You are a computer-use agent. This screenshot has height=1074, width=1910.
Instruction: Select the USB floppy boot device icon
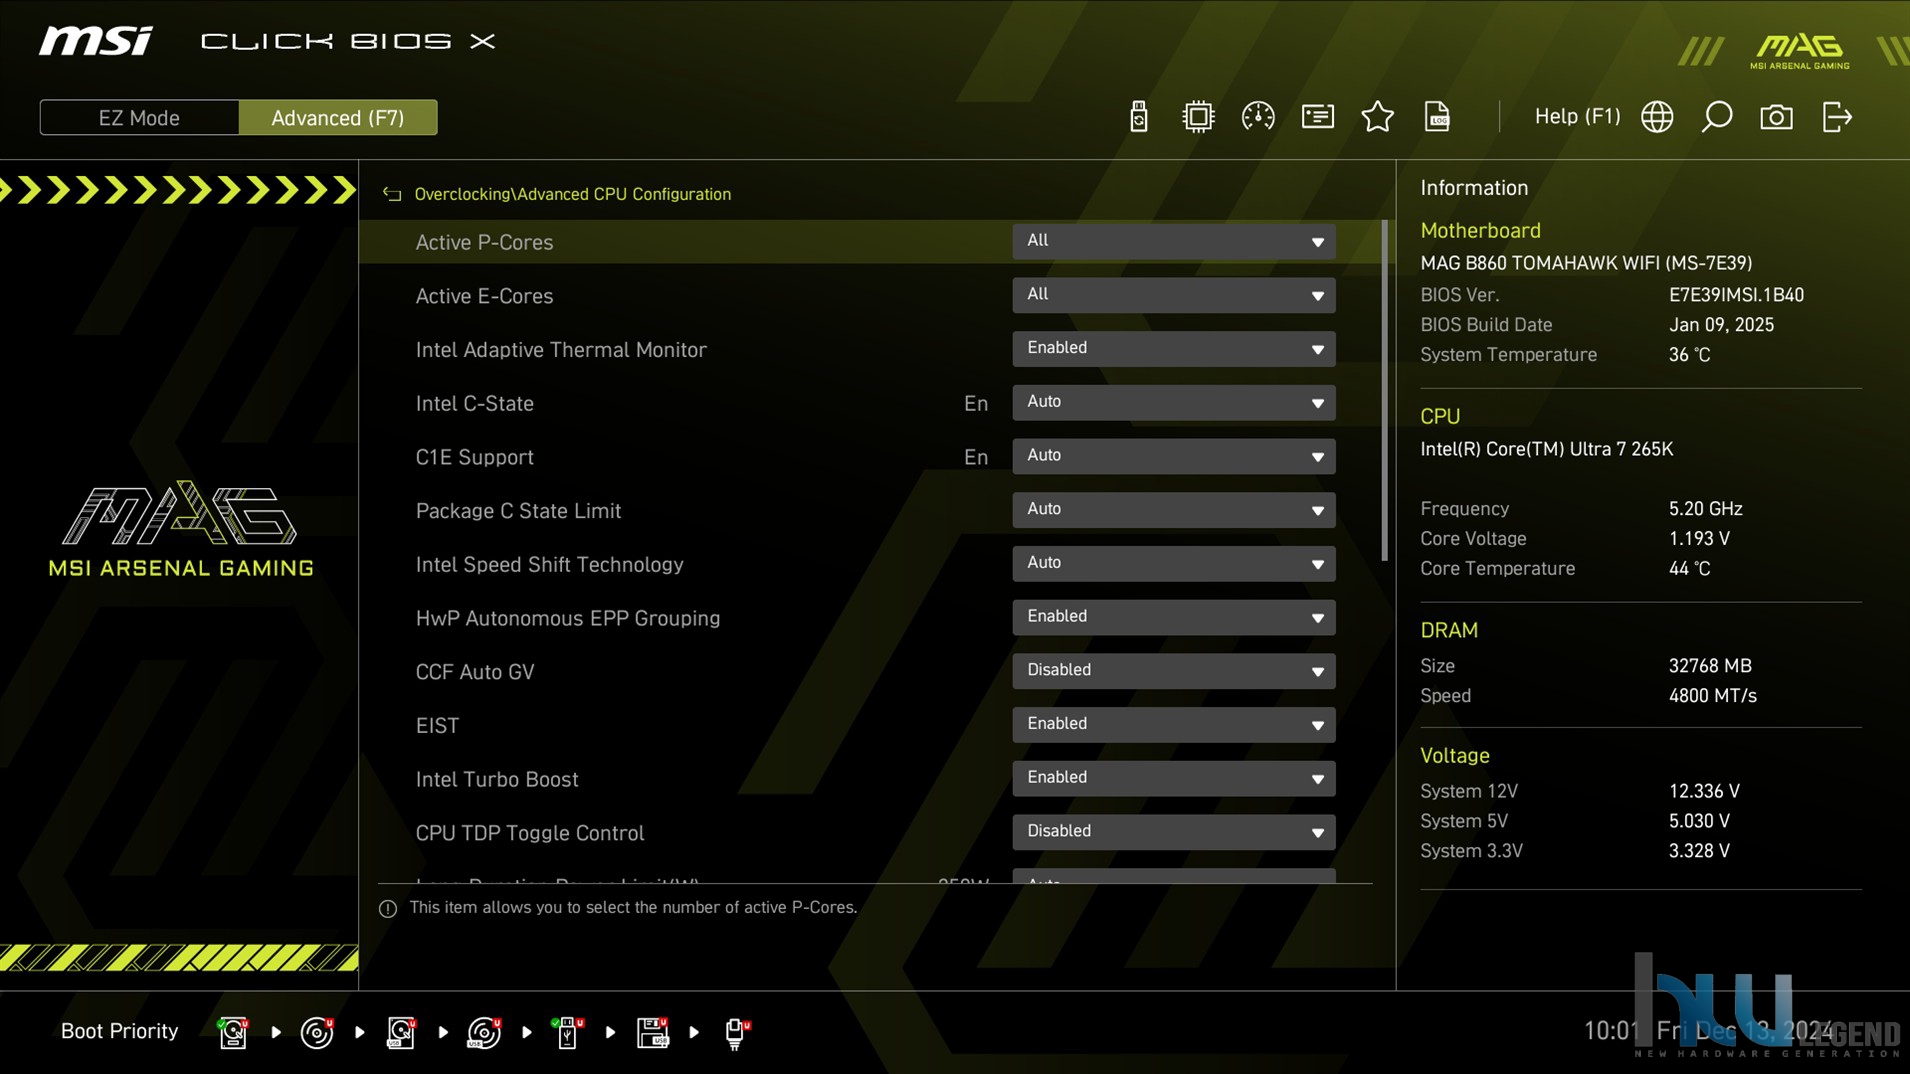click(x=652, y=1032)
